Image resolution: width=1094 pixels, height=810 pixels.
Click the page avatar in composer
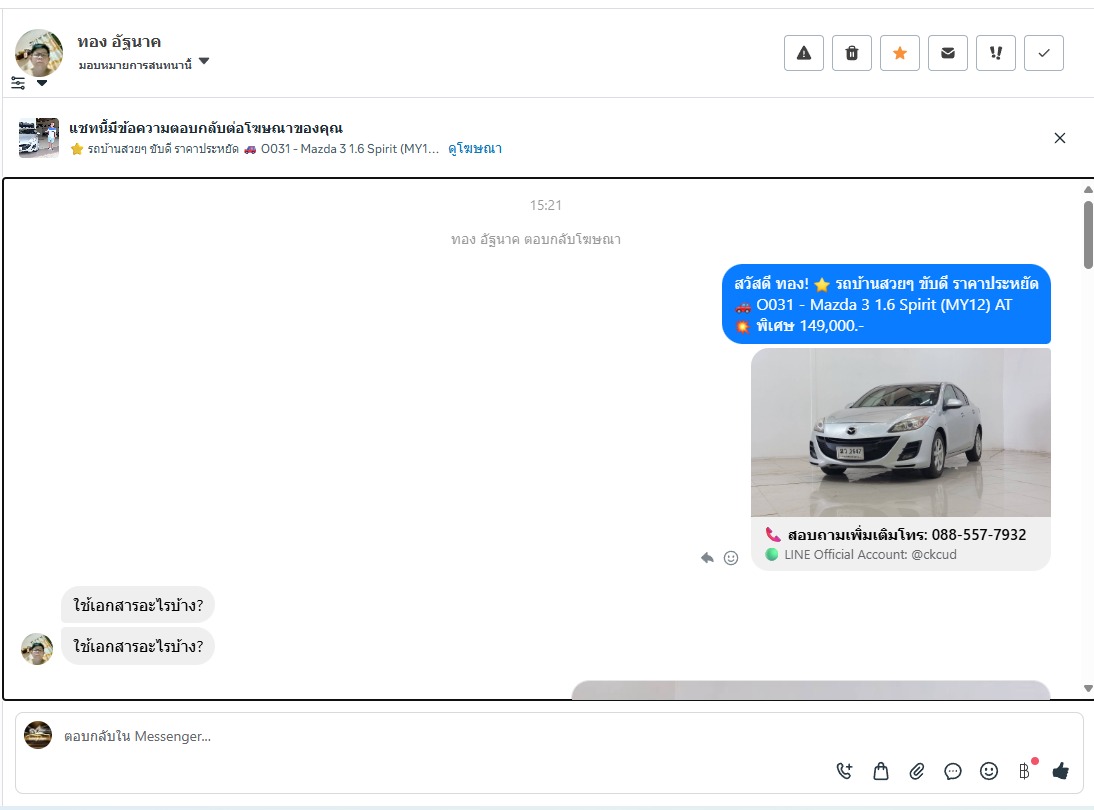(38, 735)
